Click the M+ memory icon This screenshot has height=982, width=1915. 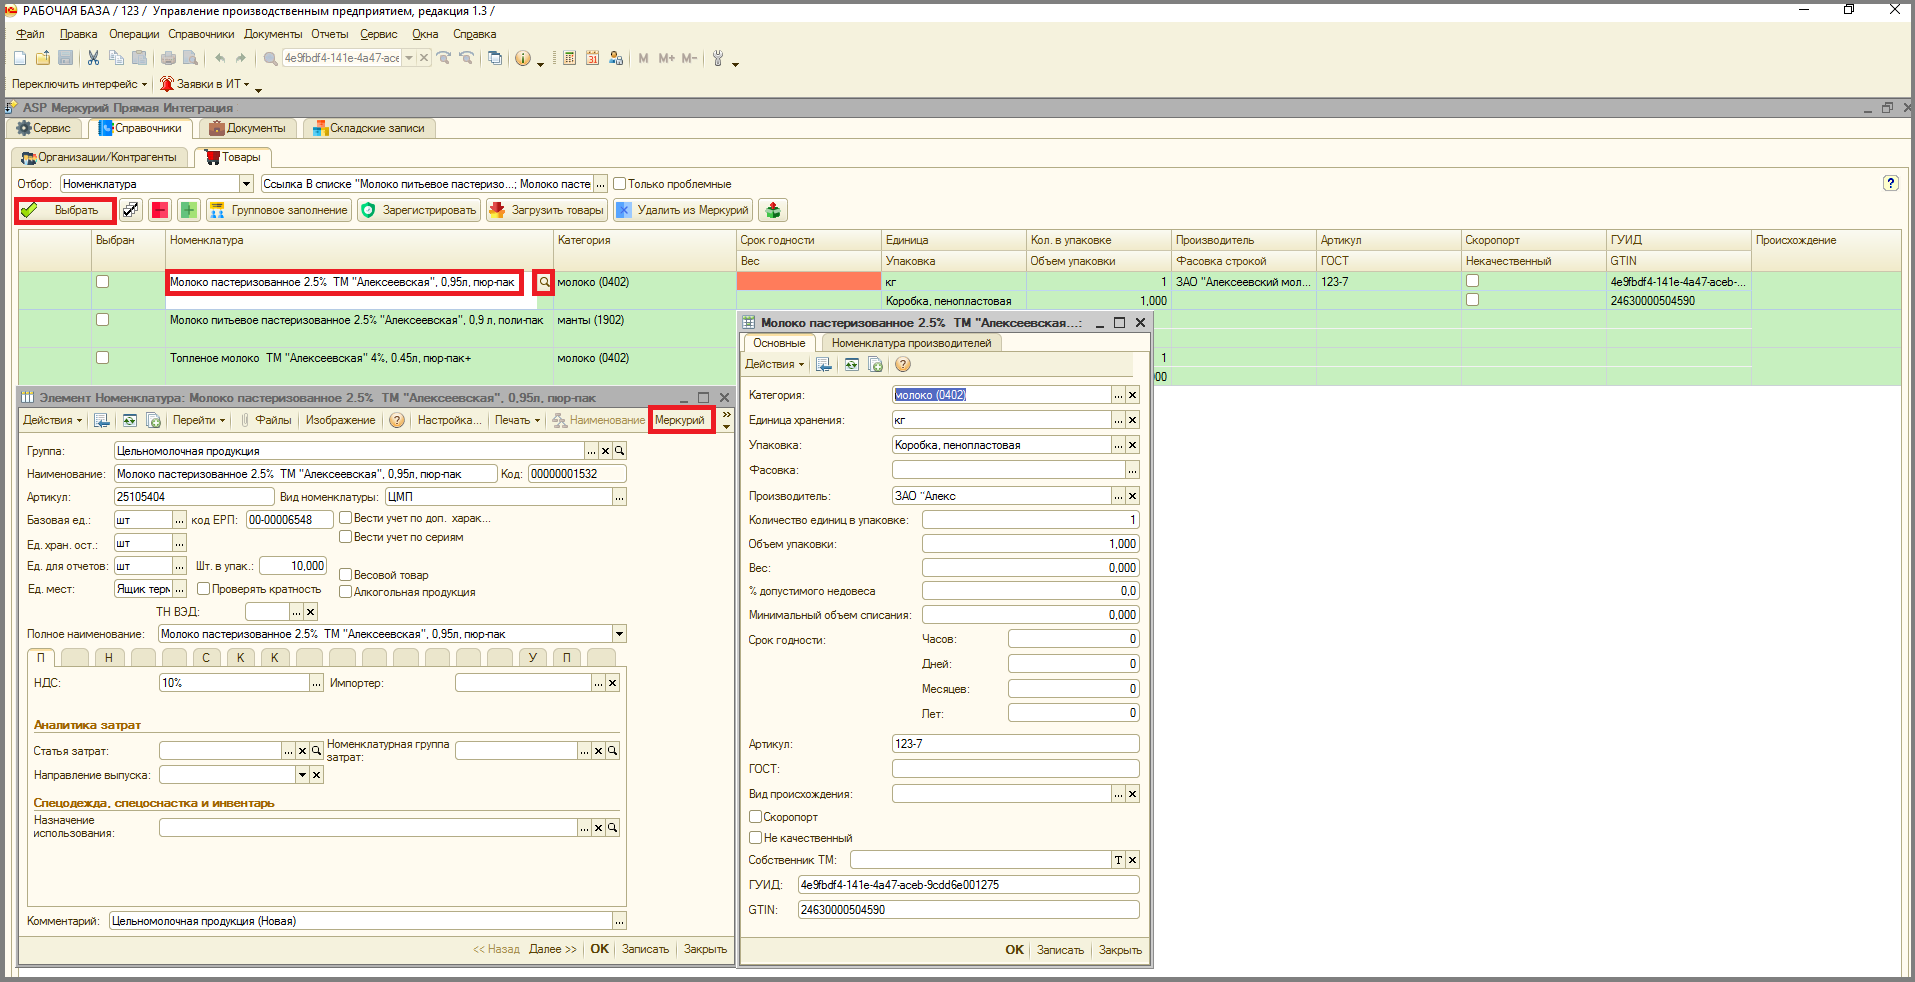(667, 58)
